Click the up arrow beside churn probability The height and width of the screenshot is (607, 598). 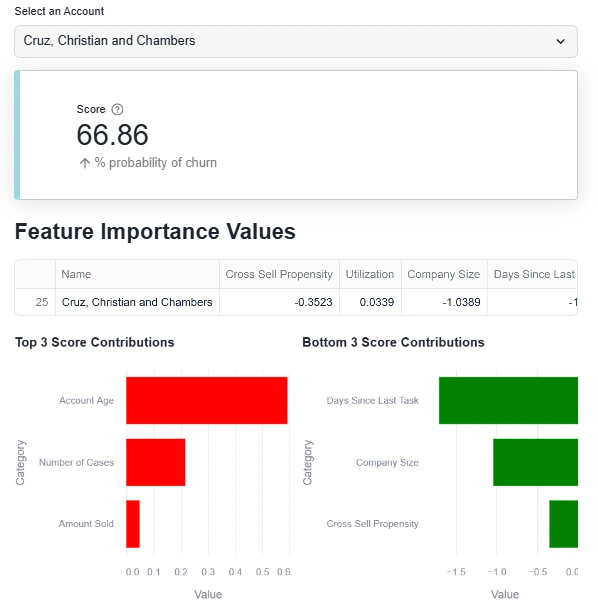tap(85, 163)
